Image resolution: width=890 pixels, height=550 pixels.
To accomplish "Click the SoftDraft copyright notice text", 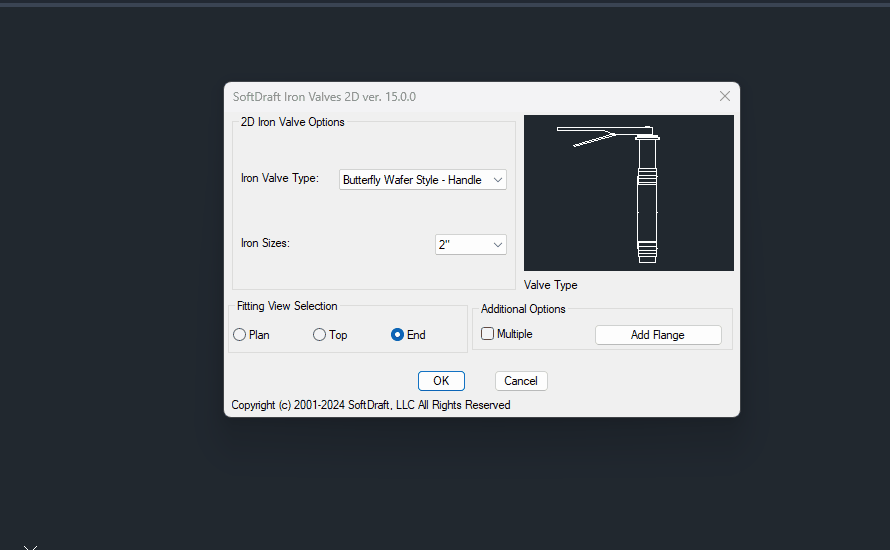I will click(371, 405).
